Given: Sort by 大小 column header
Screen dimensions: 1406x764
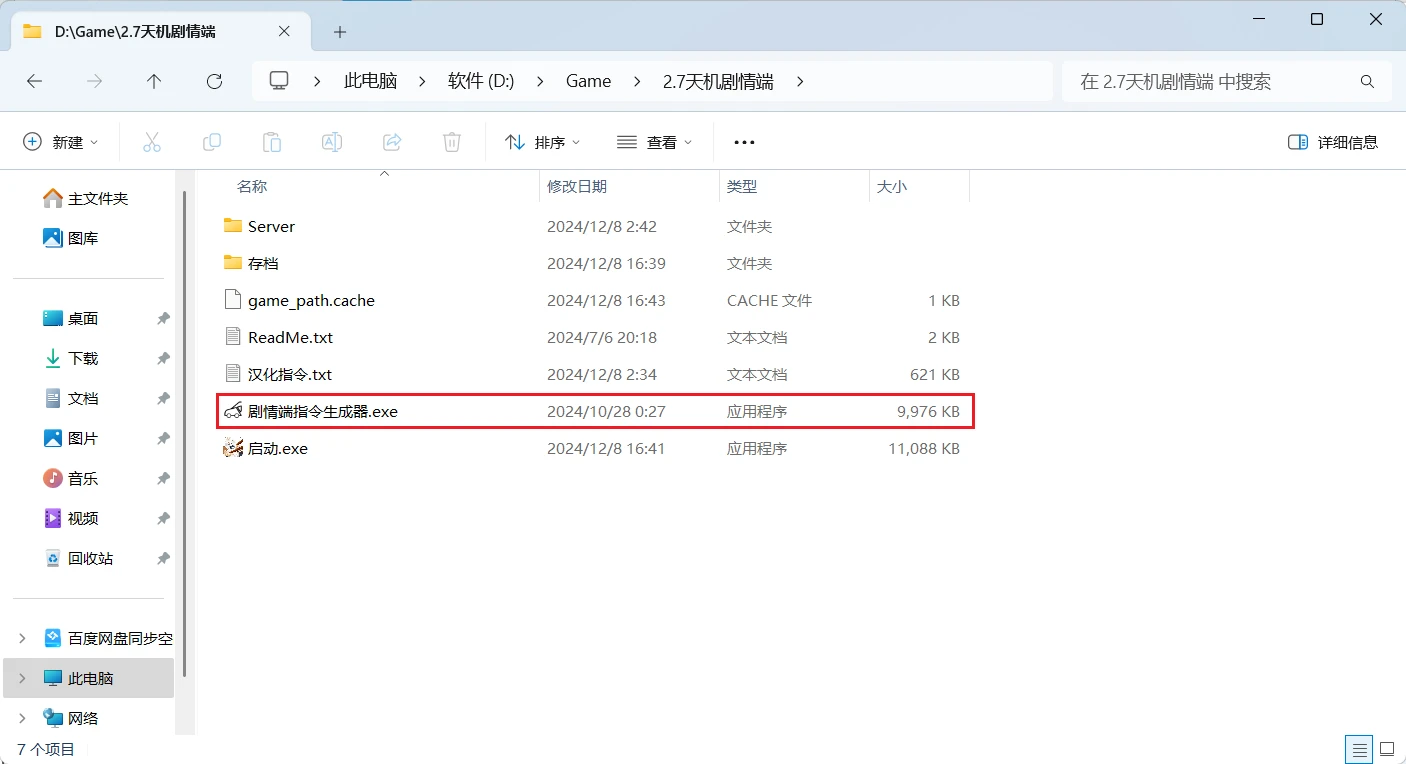Looking at the screenshot, I should tap(892, 186).
